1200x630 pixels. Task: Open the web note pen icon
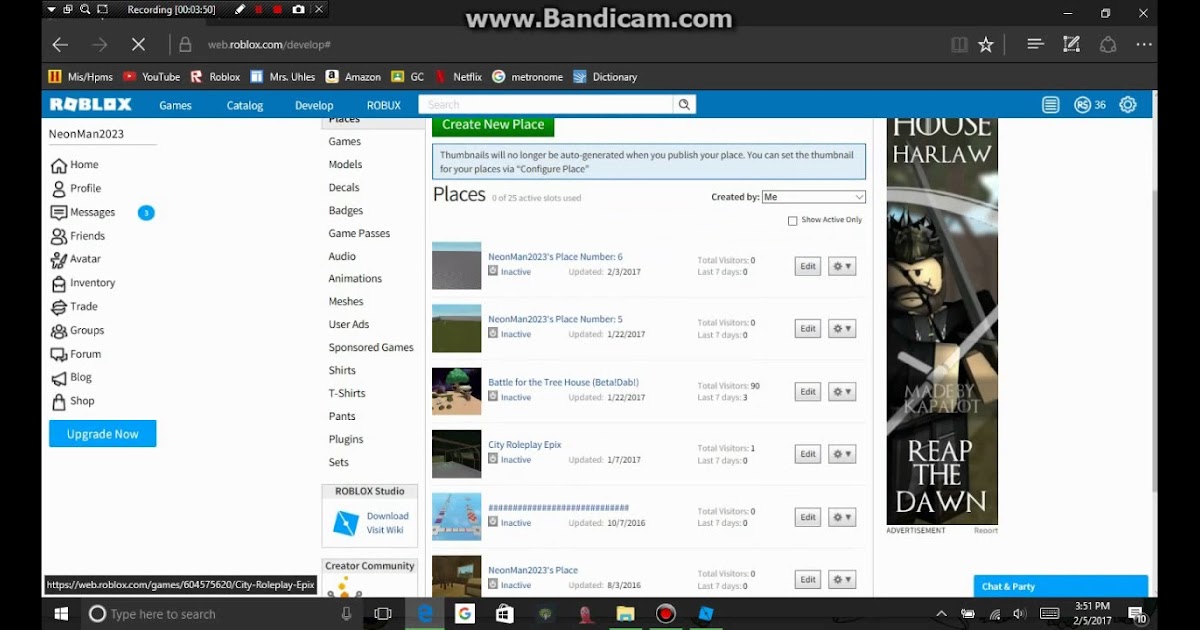click(1072, 44)
